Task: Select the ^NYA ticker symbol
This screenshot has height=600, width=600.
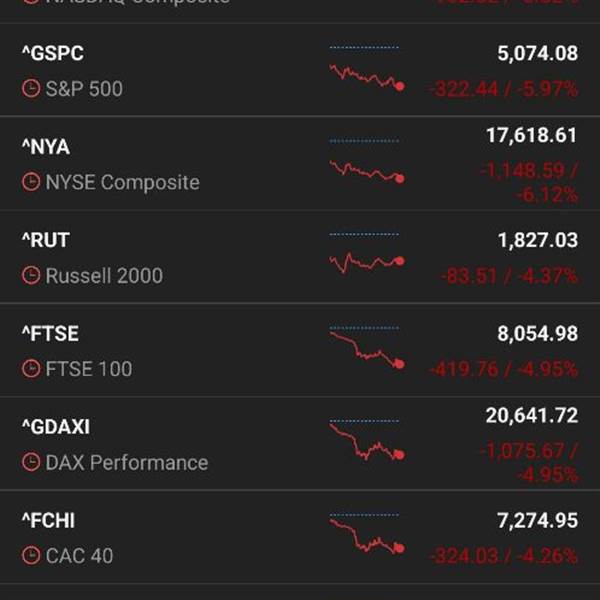Action: [46, 147]
